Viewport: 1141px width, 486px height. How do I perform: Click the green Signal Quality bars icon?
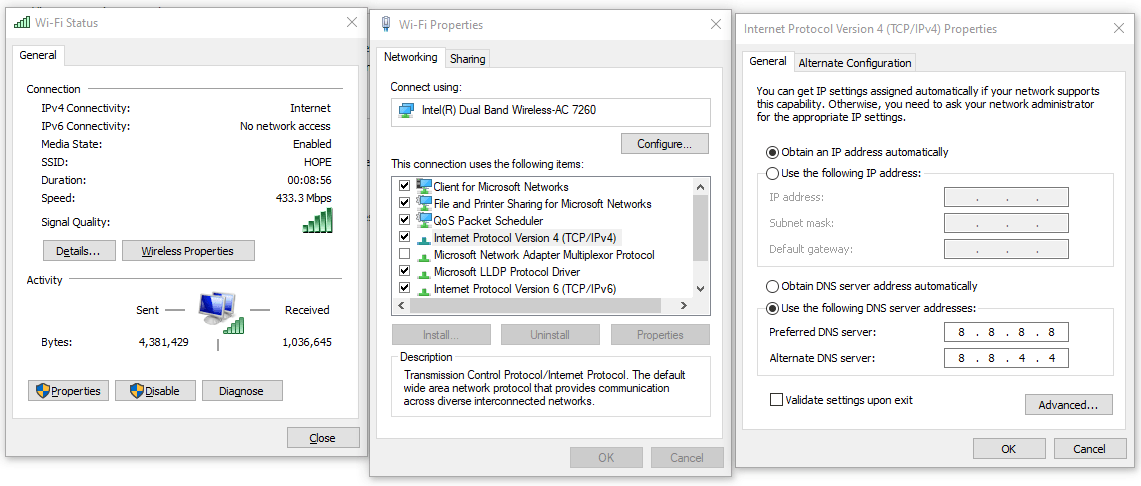point(317,220)
